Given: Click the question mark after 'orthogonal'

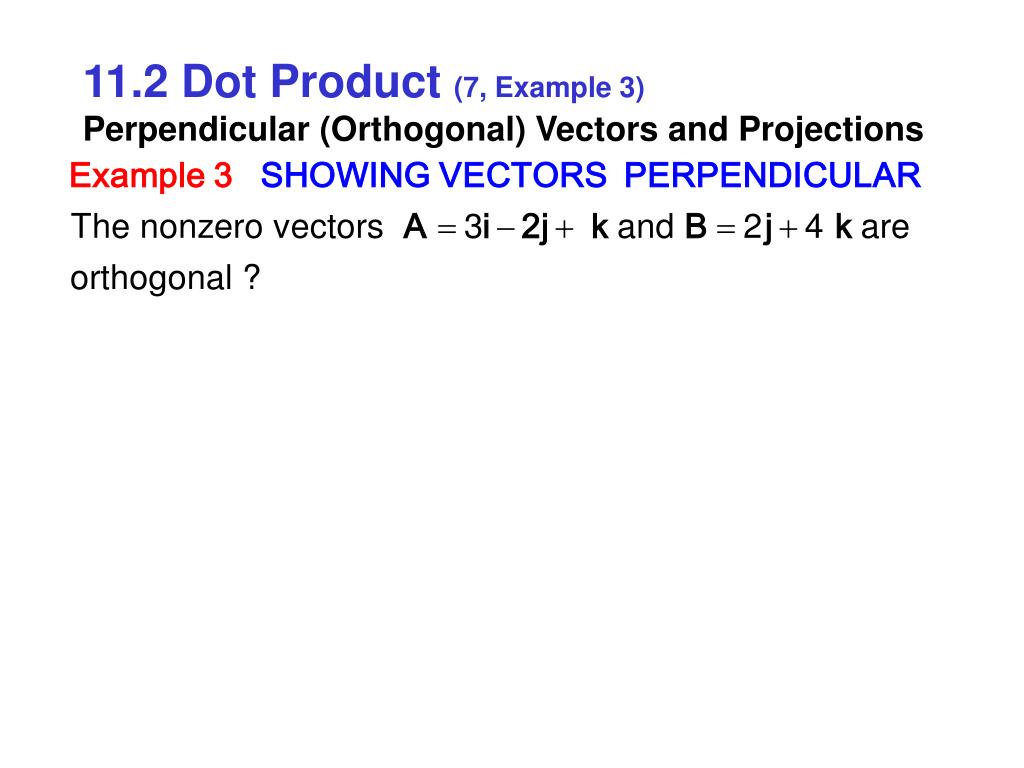Looking at the screenshot, I should pos(252,278).
